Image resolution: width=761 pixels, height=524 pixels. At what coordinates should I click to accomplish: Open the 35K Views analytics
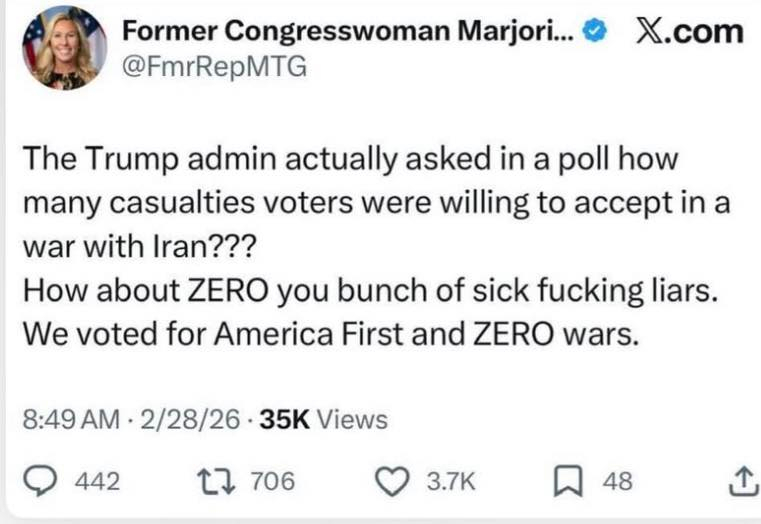click(322, 420)
